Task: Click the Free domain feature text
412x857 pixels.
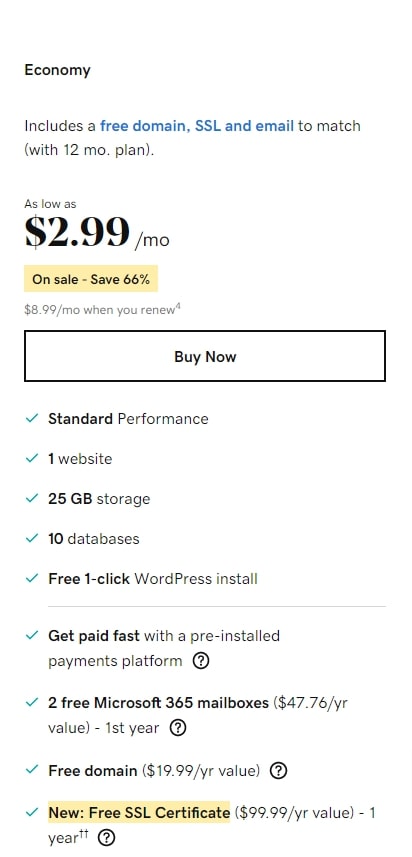Action: pyautogui.click(x=92, y=771)
